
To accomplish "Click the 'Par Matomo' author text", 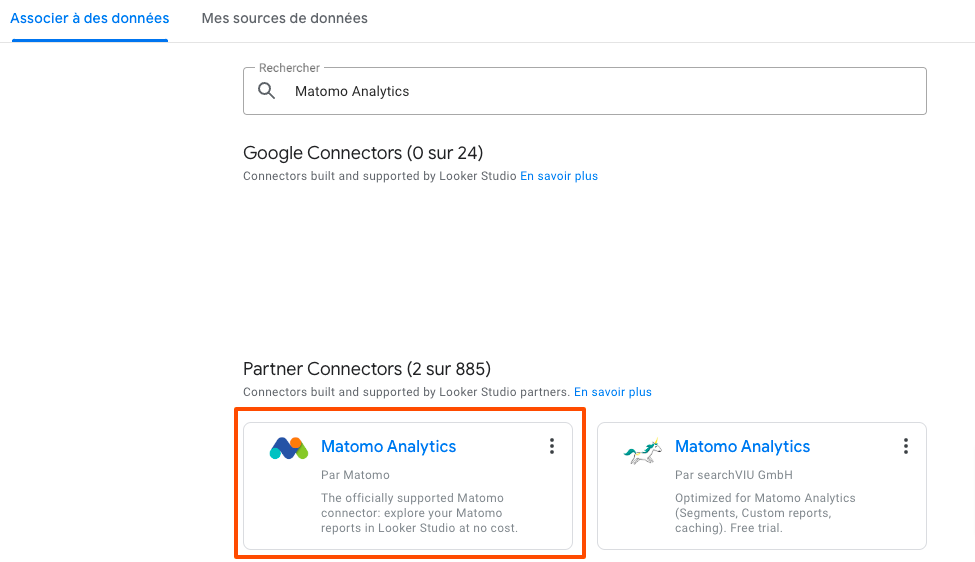I will click(355, 475).
